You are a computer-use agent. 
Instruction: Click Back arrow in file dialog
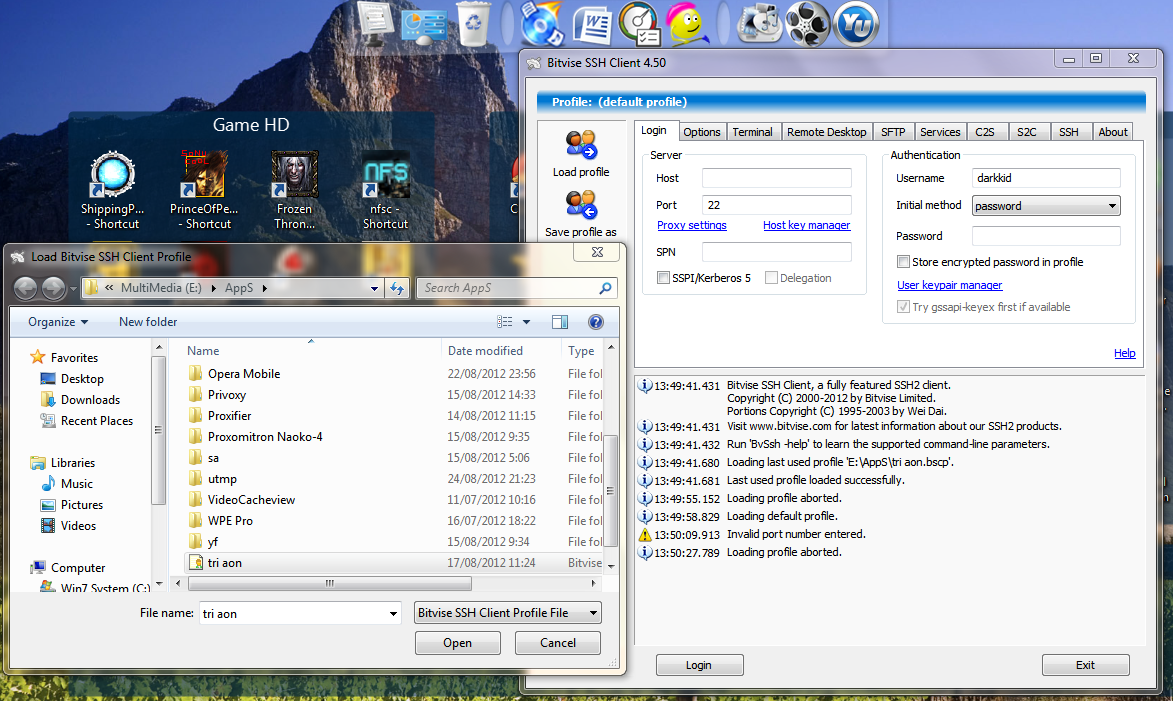25,287
